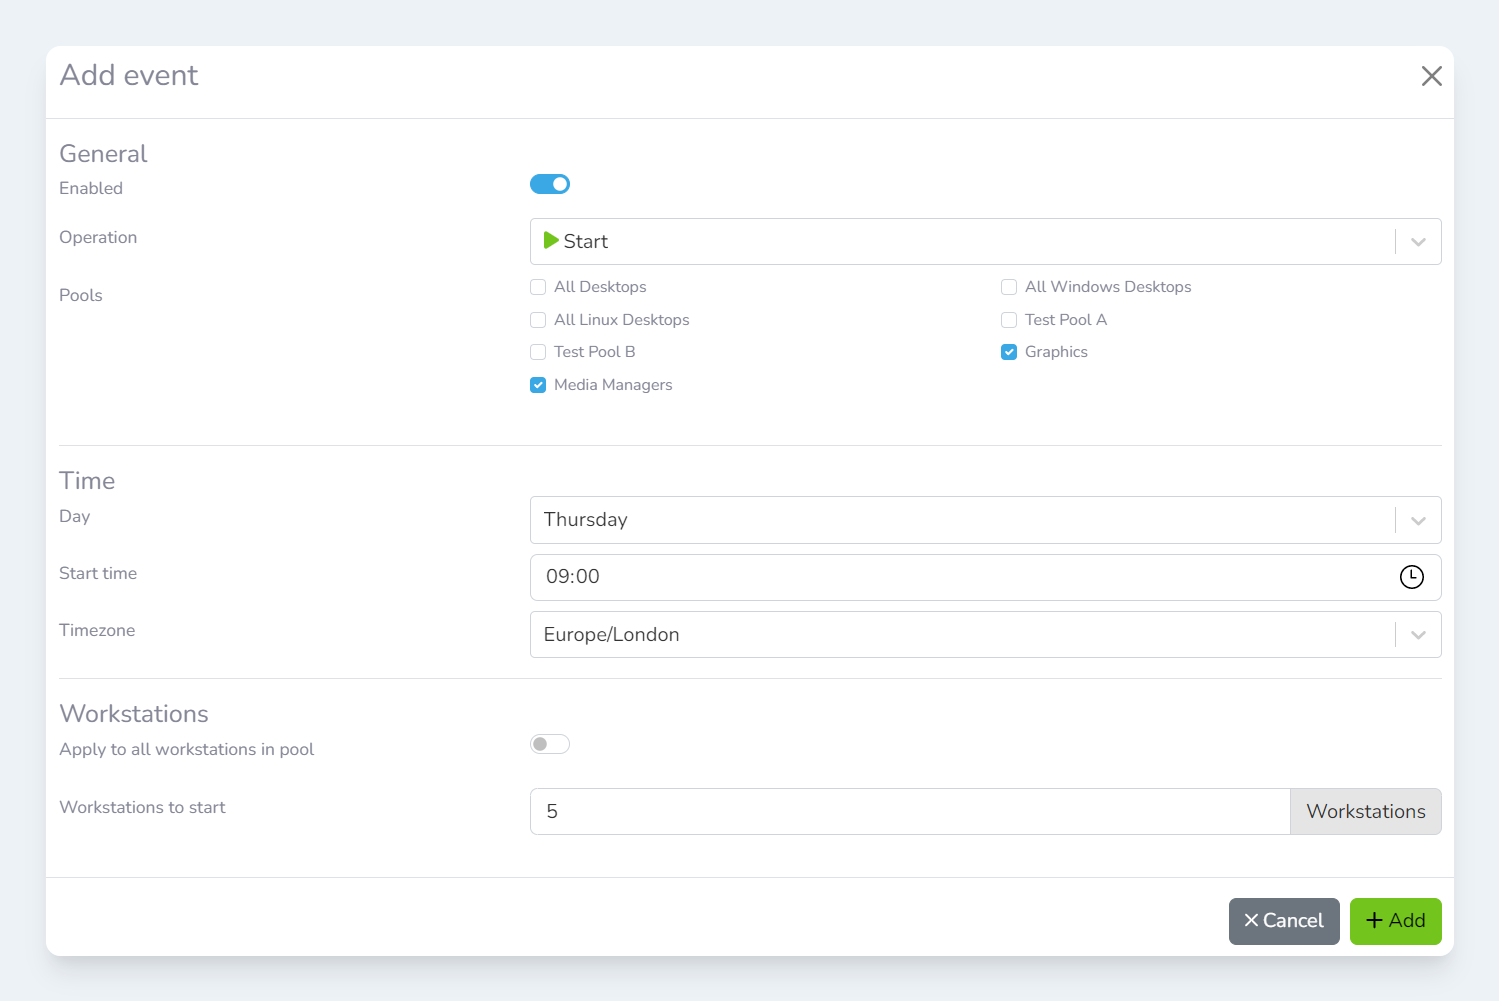Click the green play icon beside Start
Screen dimensions: 1499x1001
click(x=550, y=241)
